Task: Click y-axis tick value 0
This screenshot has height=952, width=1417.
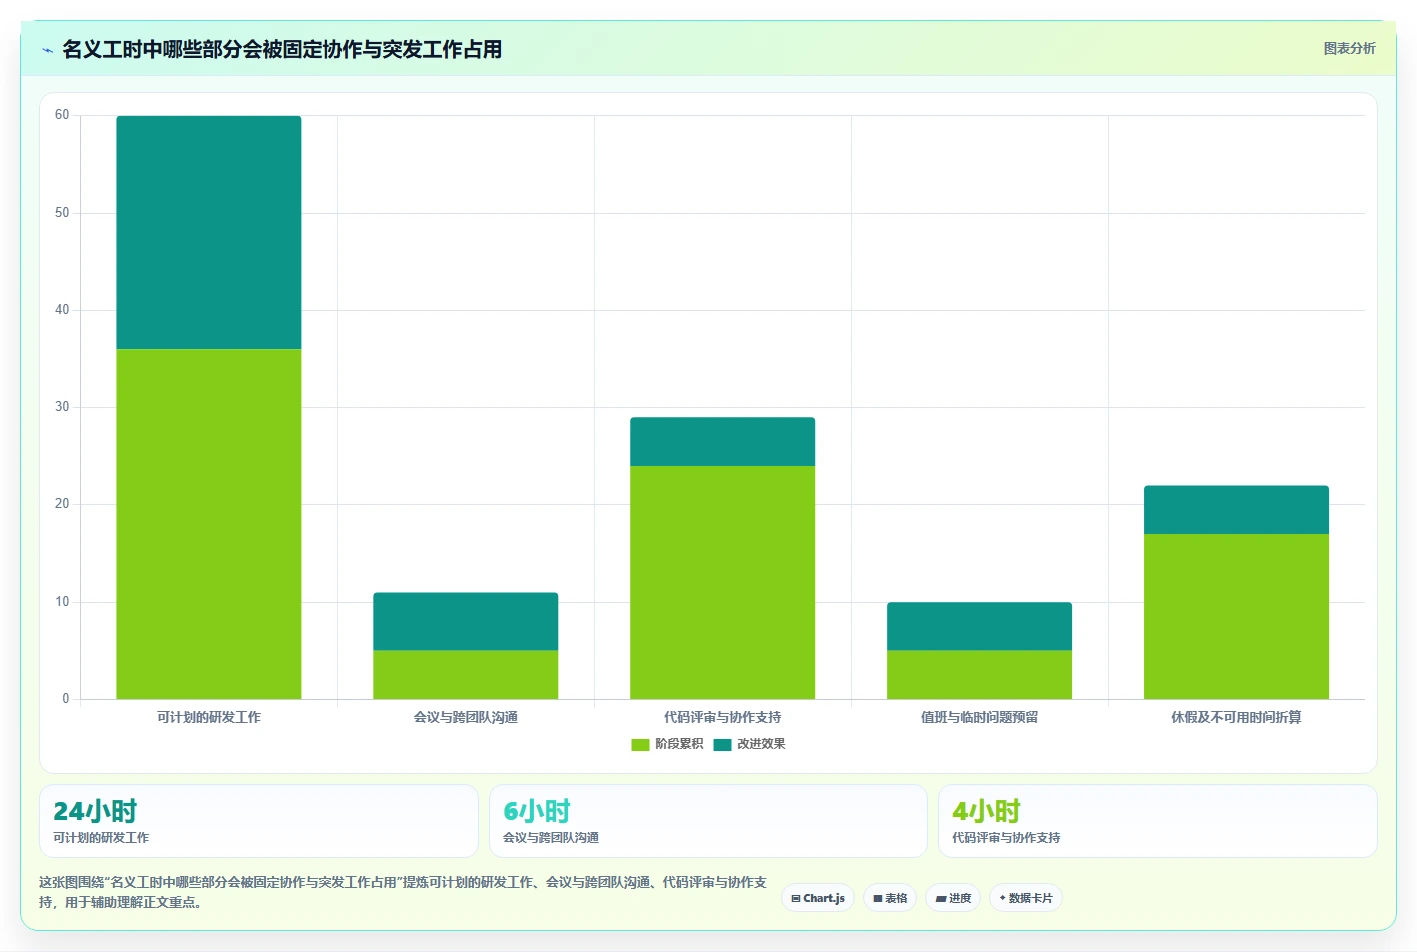Action: (66, 699)
